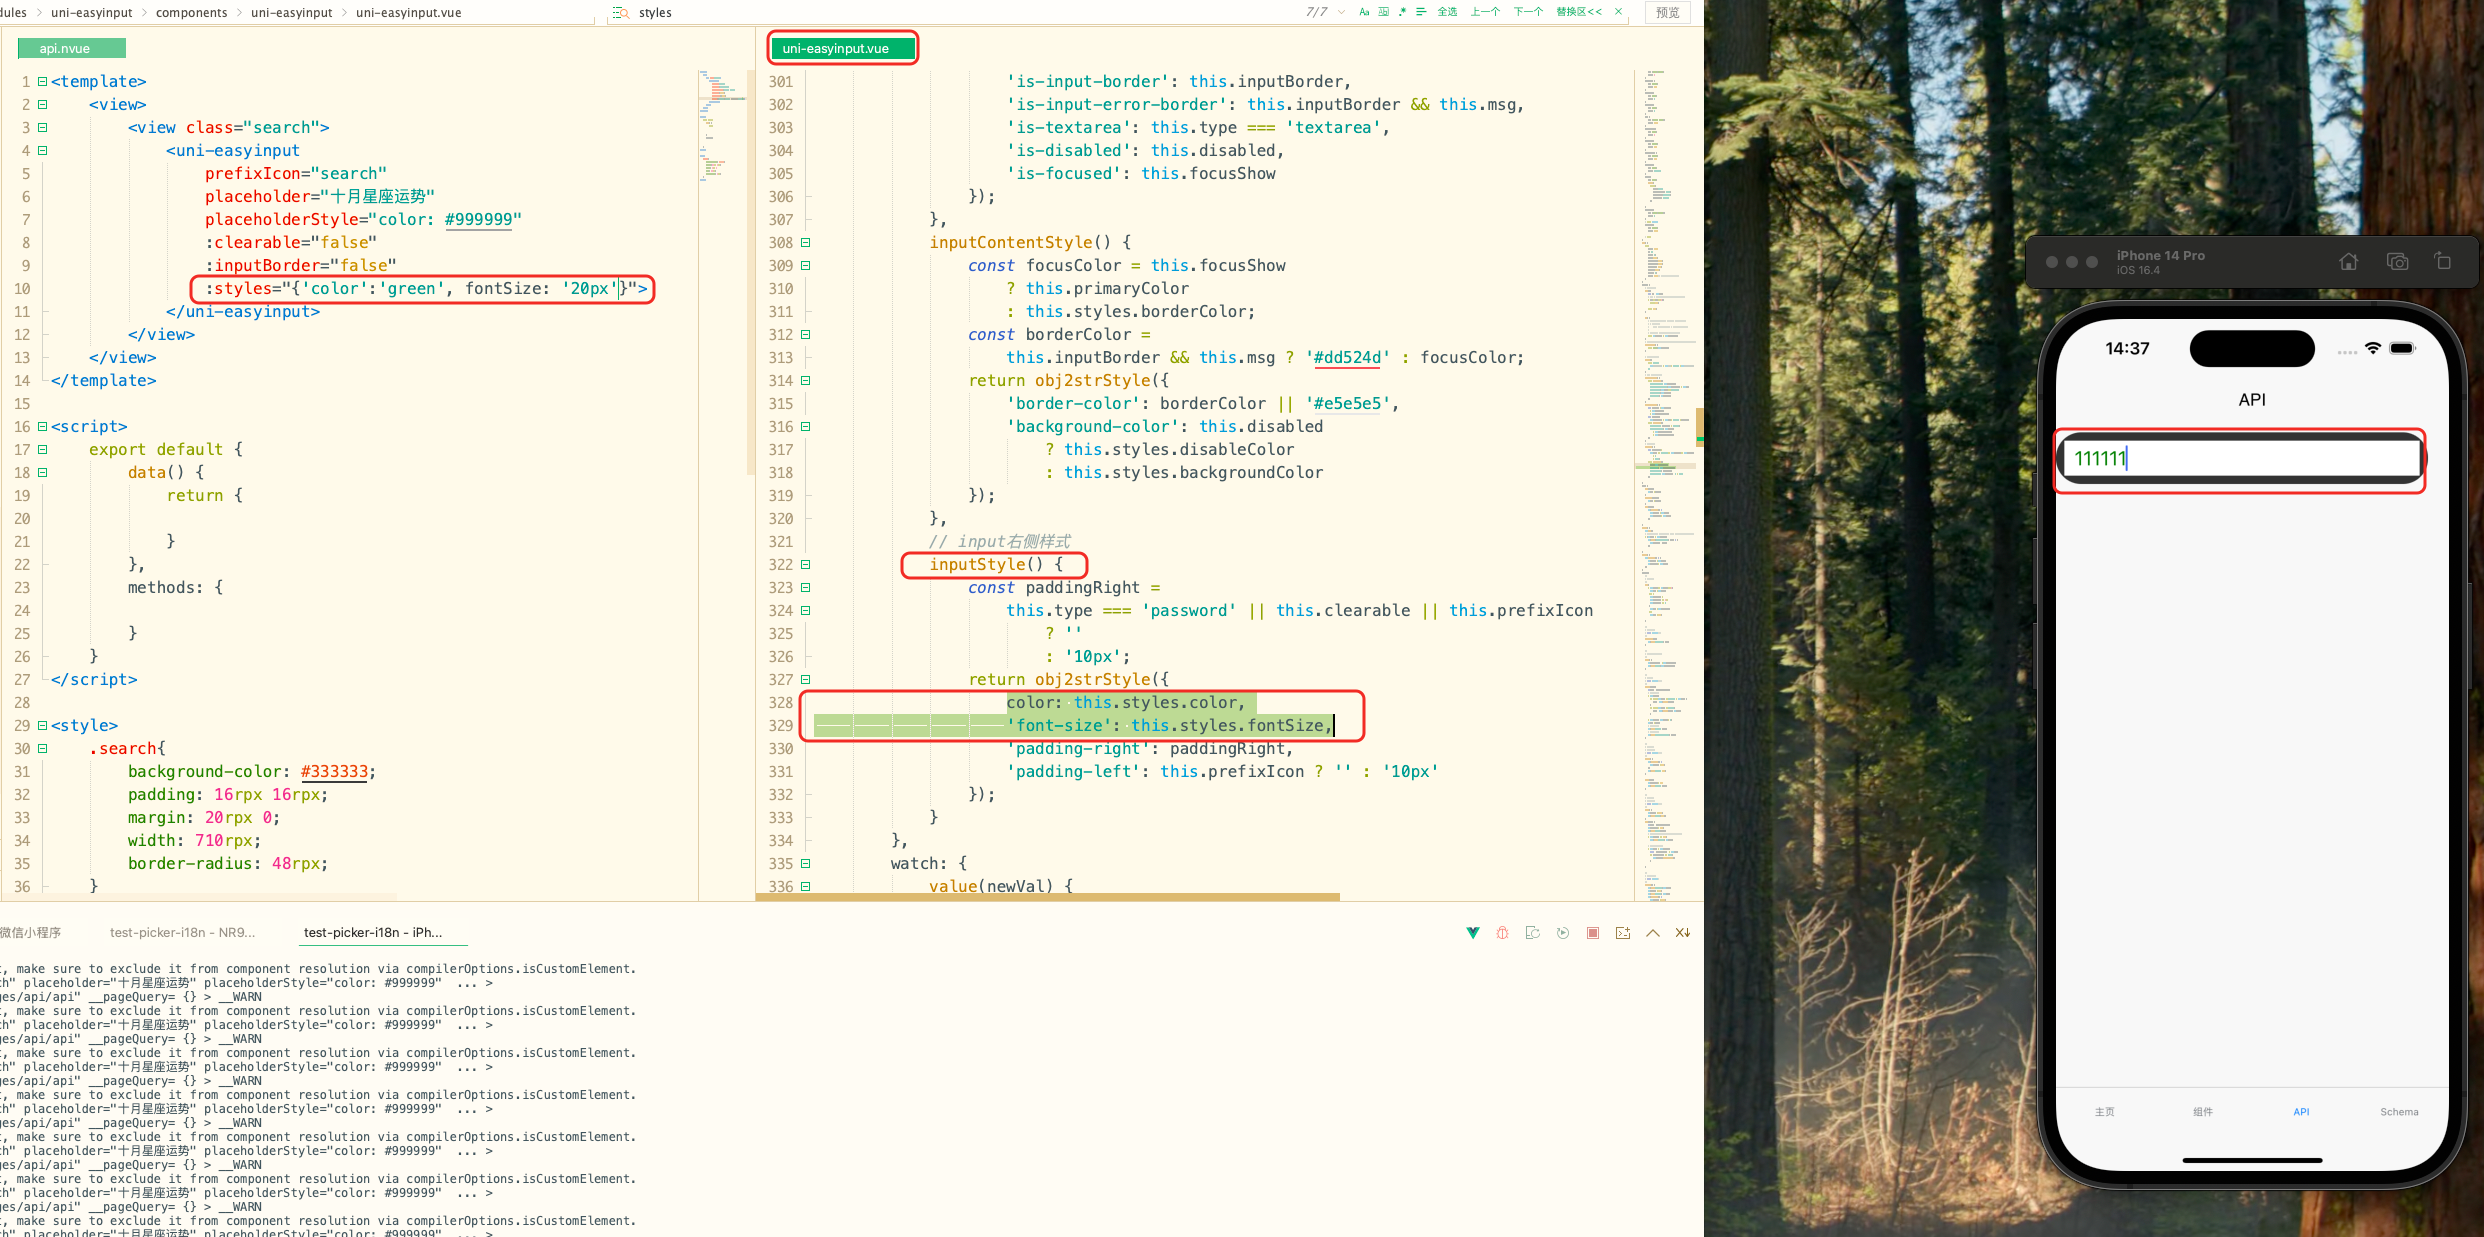Screen dimensions: 2484x1237
Task: Close the find bar with the X icon
Action: 1618,12
